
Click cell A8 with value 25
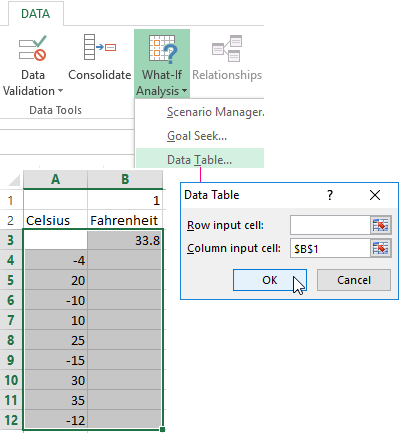click(55, 340)
